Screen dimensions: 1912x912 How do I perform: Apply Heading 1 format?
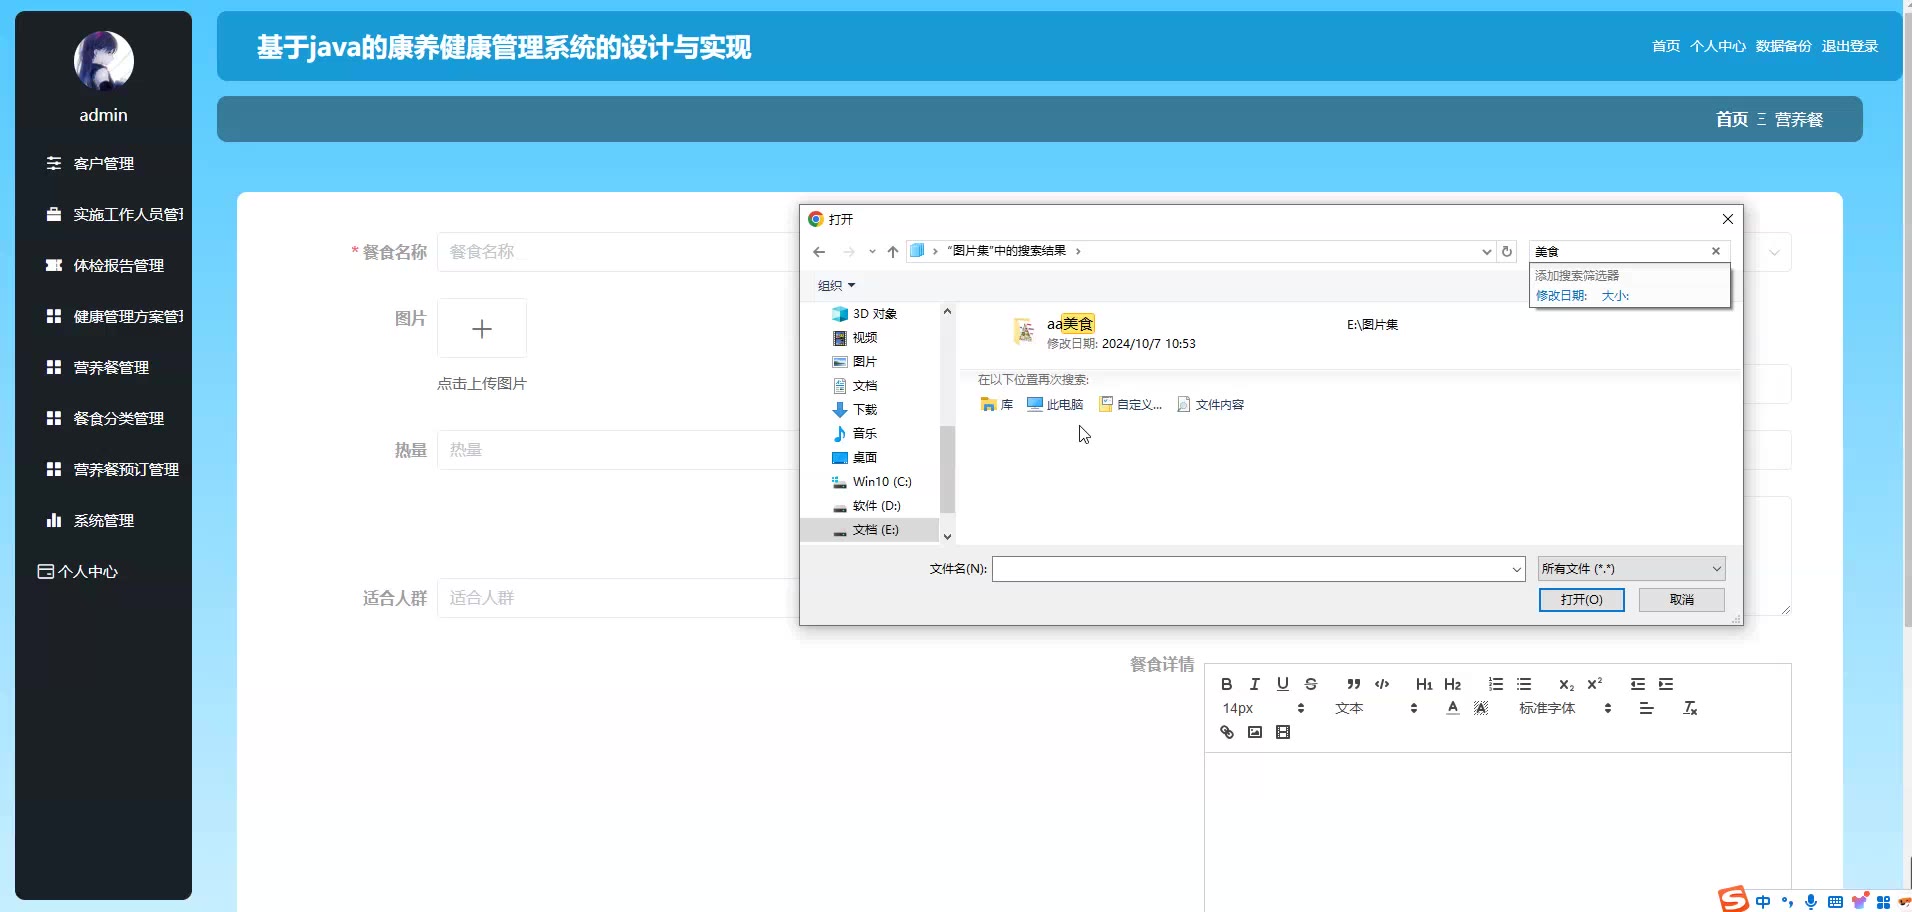point(1424,684)
